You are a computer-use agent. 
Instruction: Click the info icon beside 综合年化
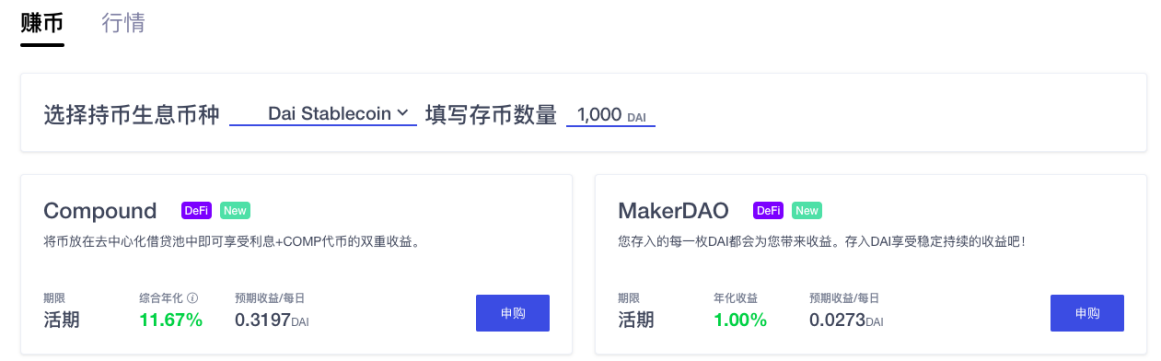(x=193, y=298)
